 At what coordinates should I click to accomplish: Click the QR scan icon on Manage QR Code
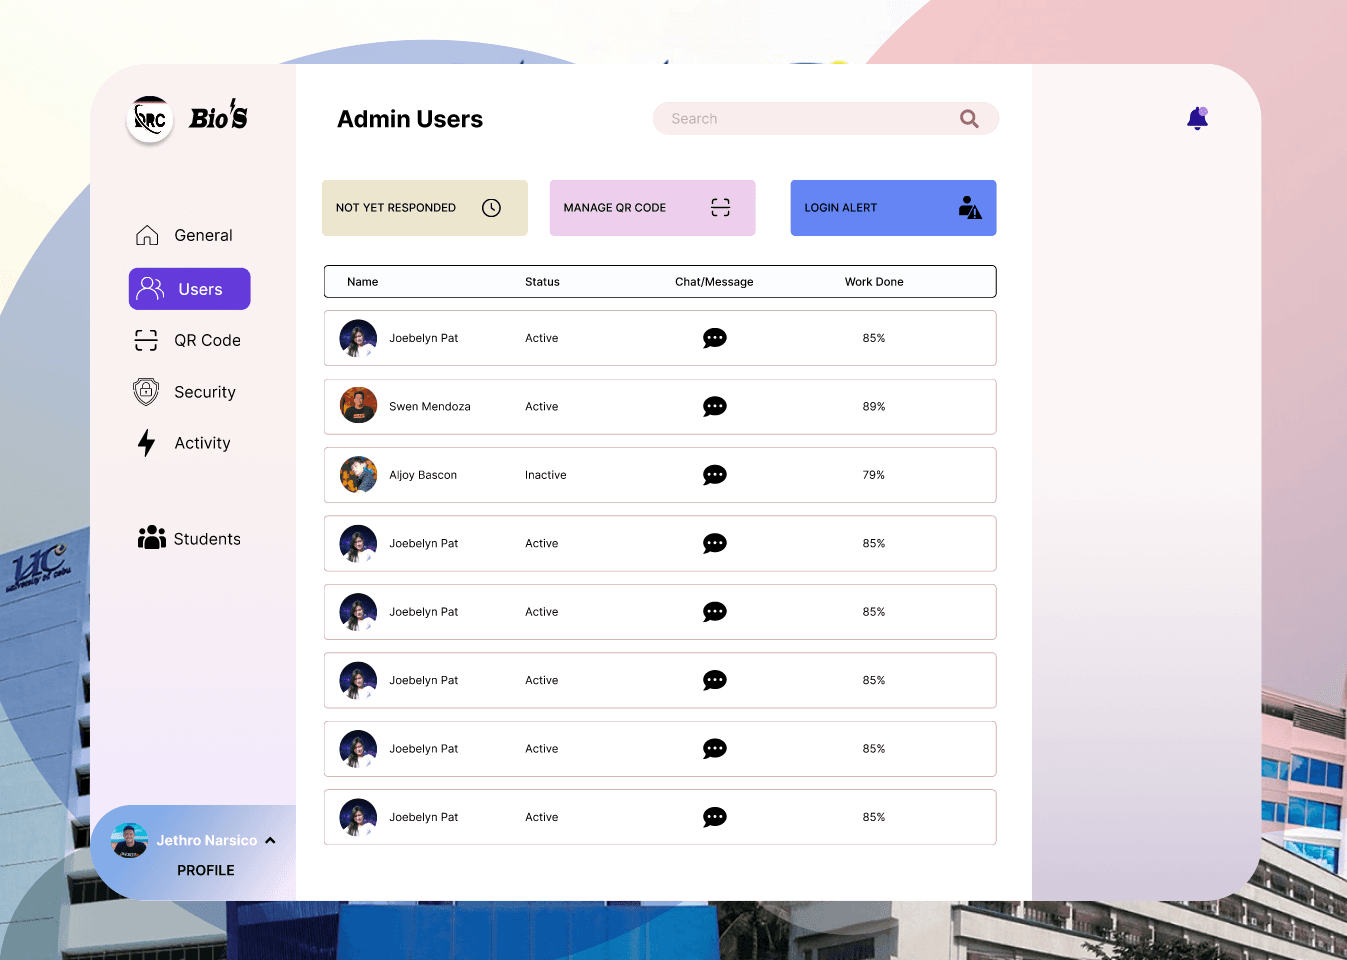(720, 208)
